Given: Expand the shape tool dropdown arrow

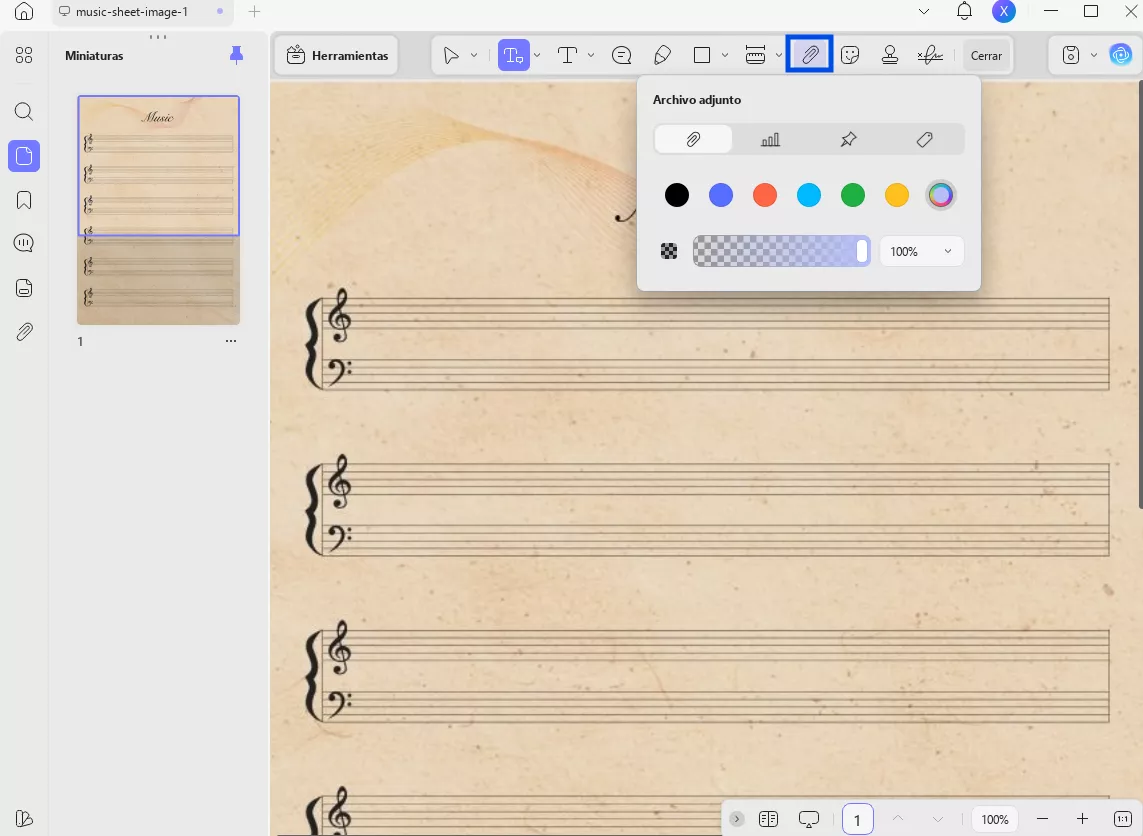Looking at the screenshot, I should (725, 56).
